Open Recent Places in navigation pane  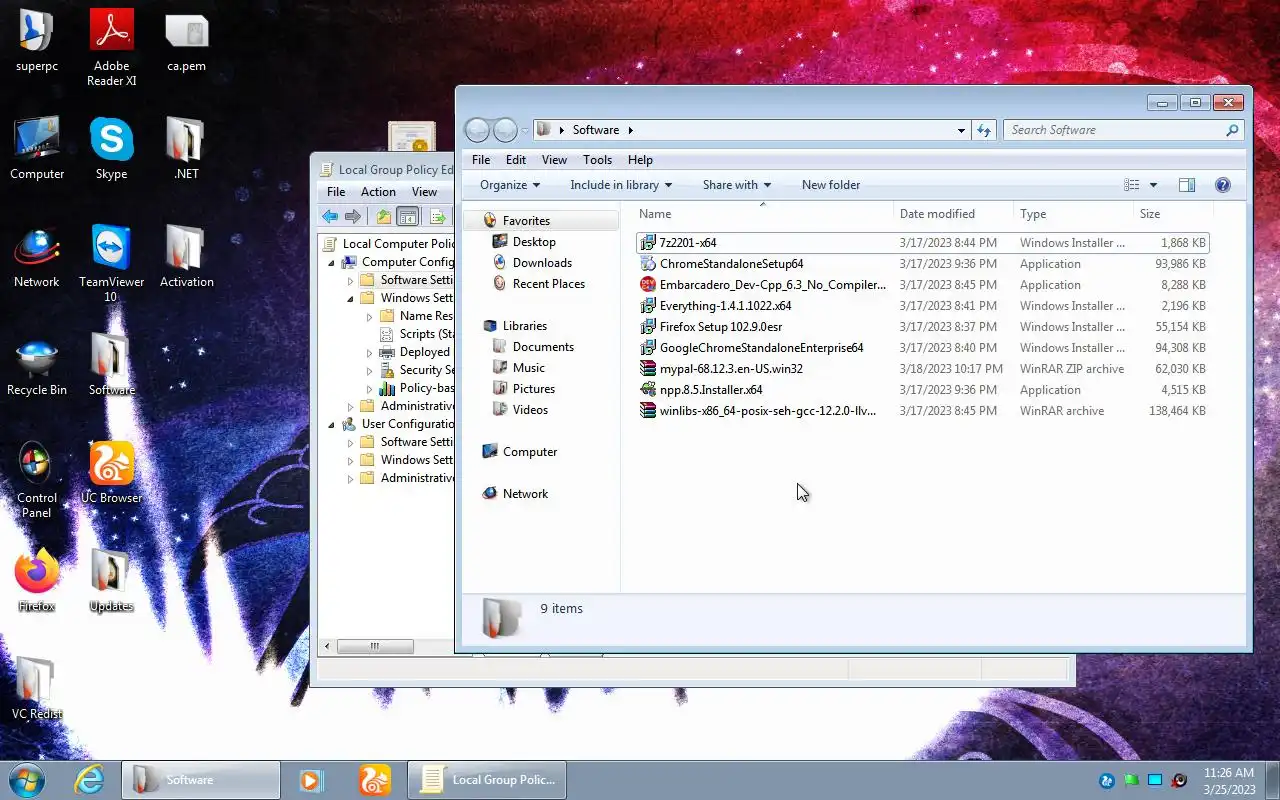(x=548, y=284)
